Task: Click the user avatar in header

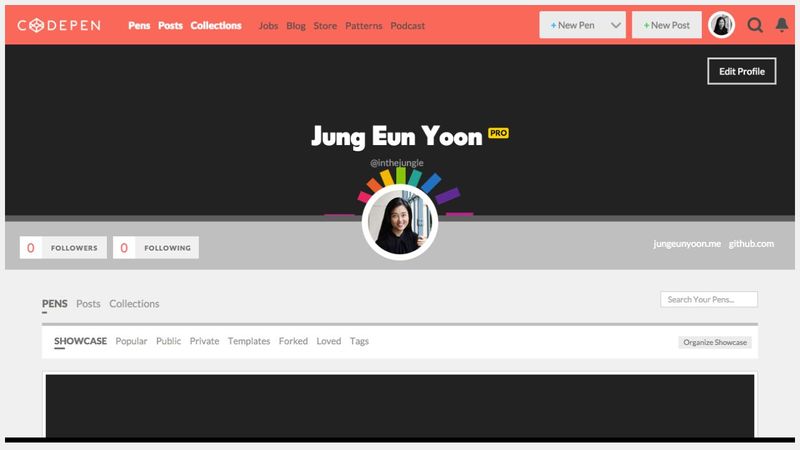Action: click(721, 25)
